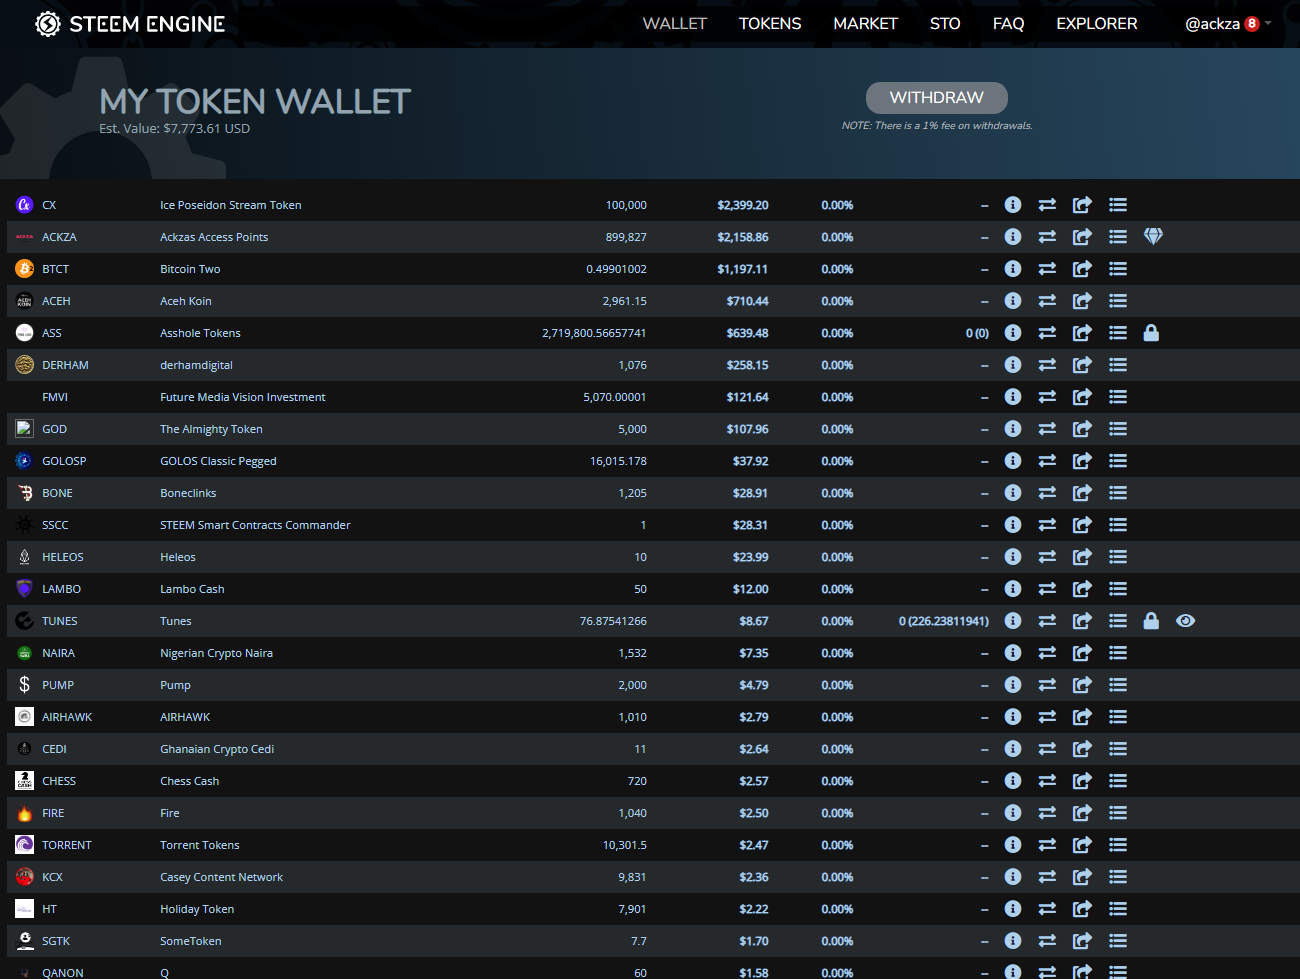Click the diamond icon in the ACKZA row
Viewport: 1300px width, 979px height.
(x=1153, y=236)
